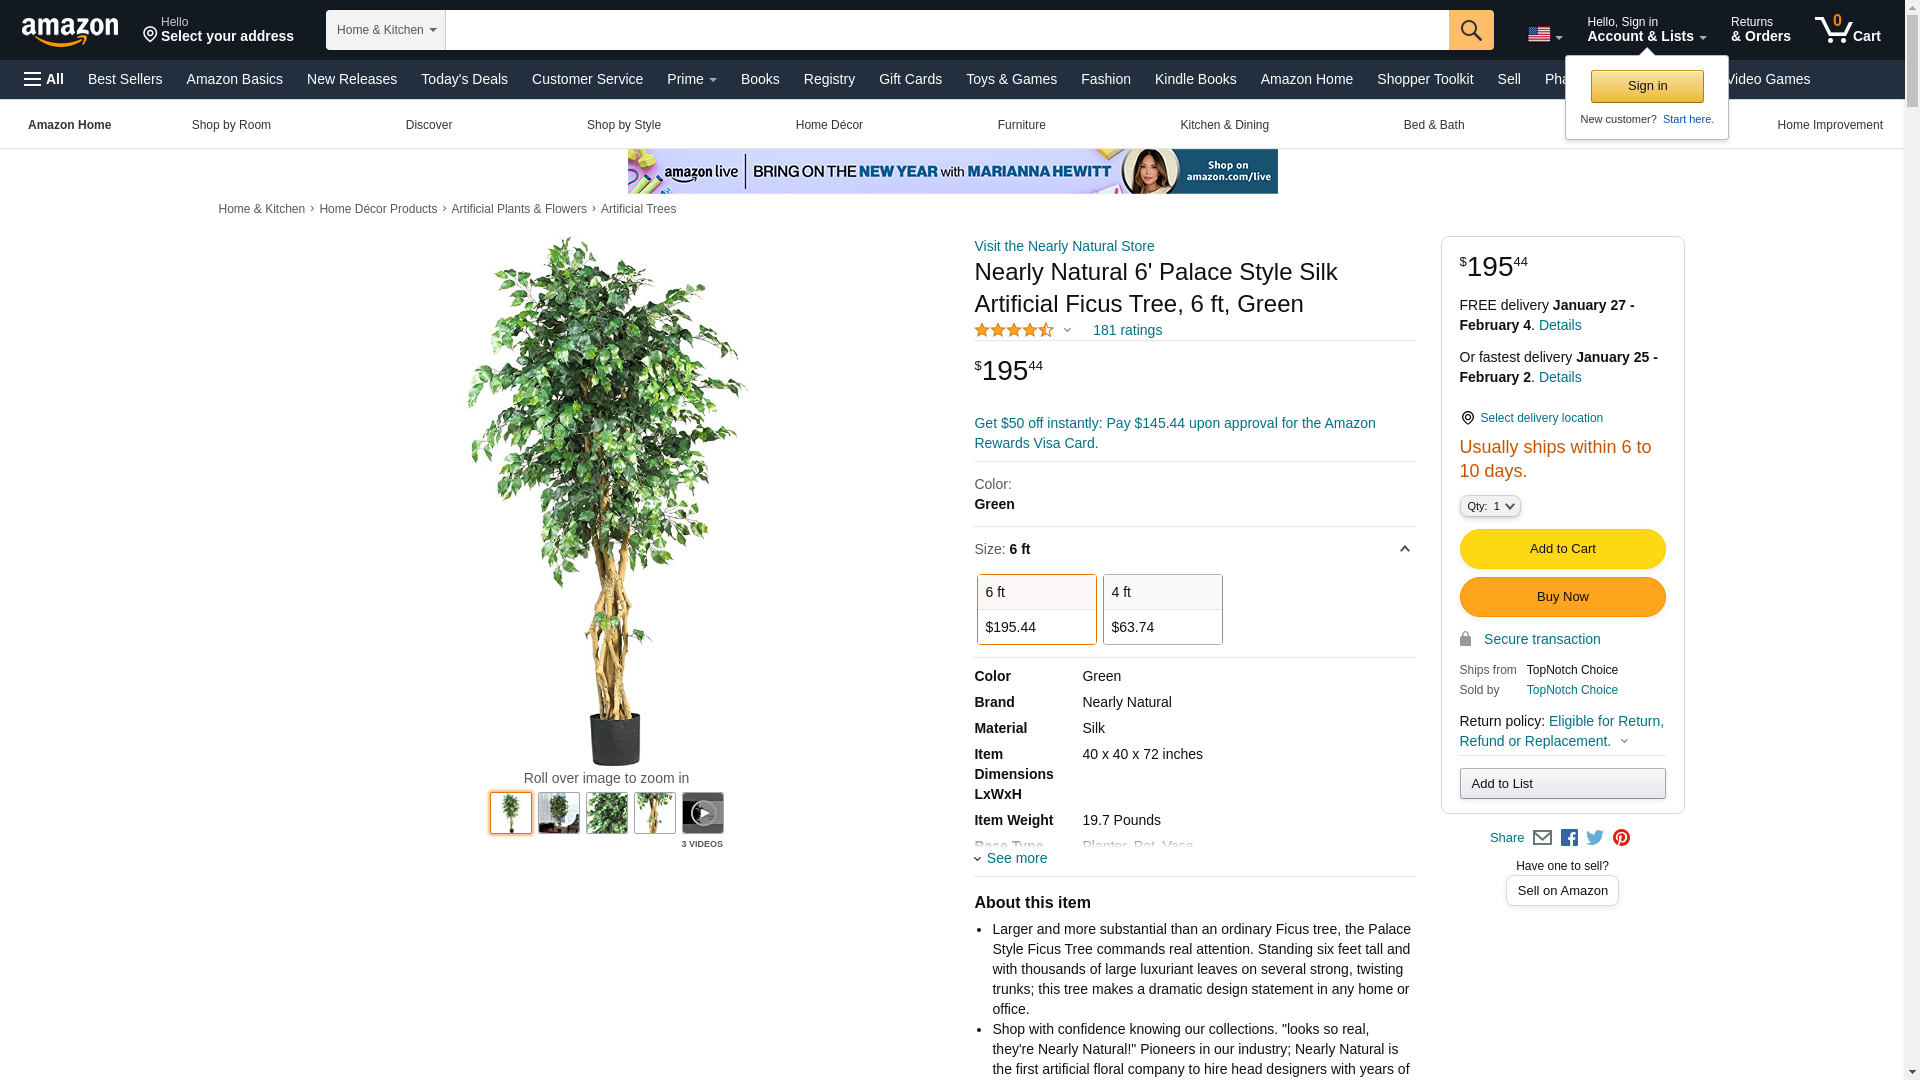1920x1080 pixels.
Task: Click the Add to Cart button
Action: click(1562, 549)
